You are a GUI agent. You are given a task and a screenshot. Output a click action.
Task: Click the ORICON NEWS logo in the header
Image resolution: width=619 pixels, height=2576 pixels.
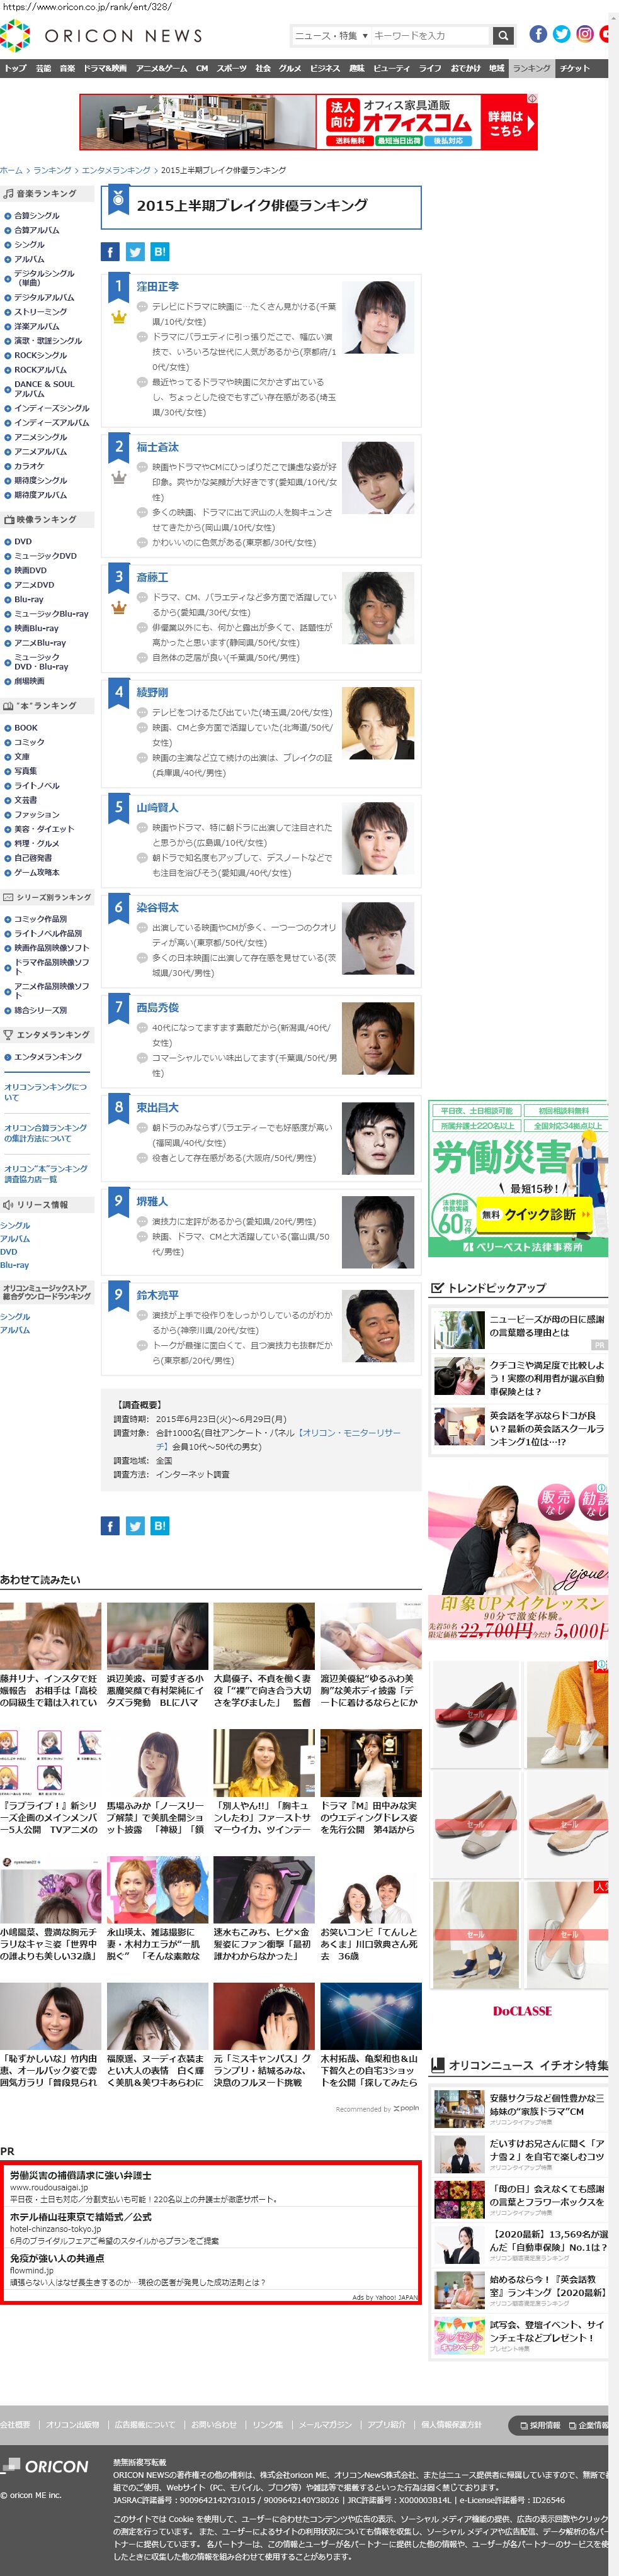(x=101, y=36)
